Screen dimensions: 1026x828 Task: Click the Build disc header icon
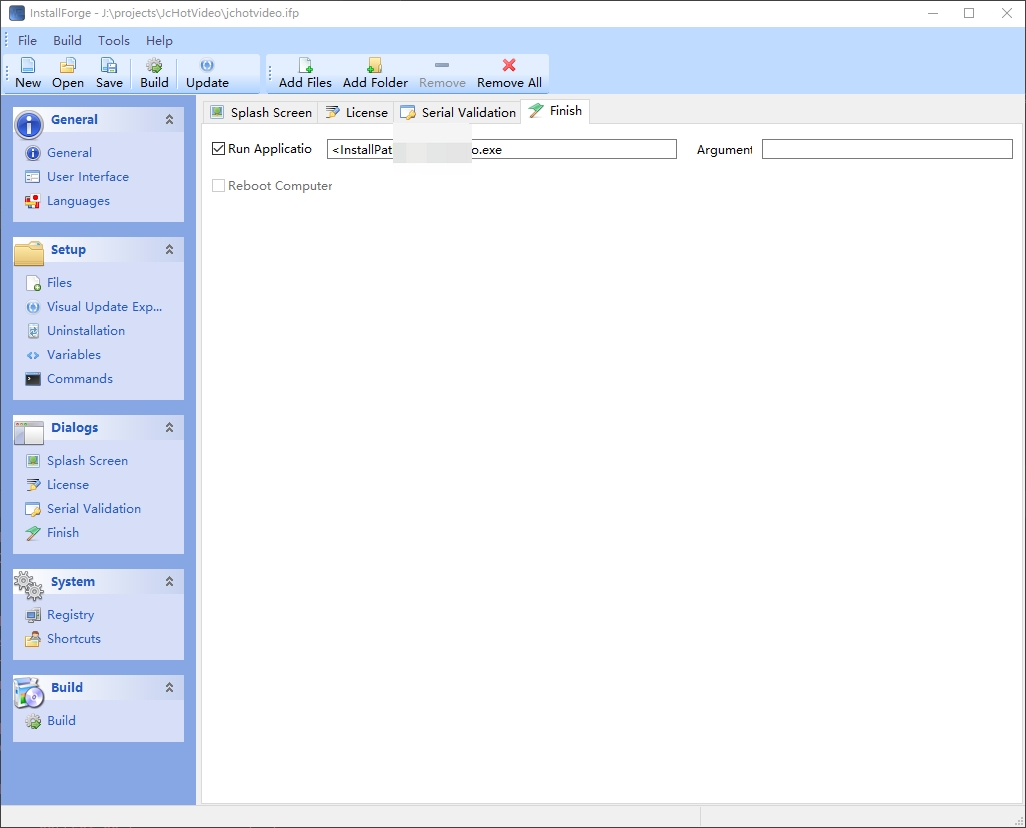29,693
